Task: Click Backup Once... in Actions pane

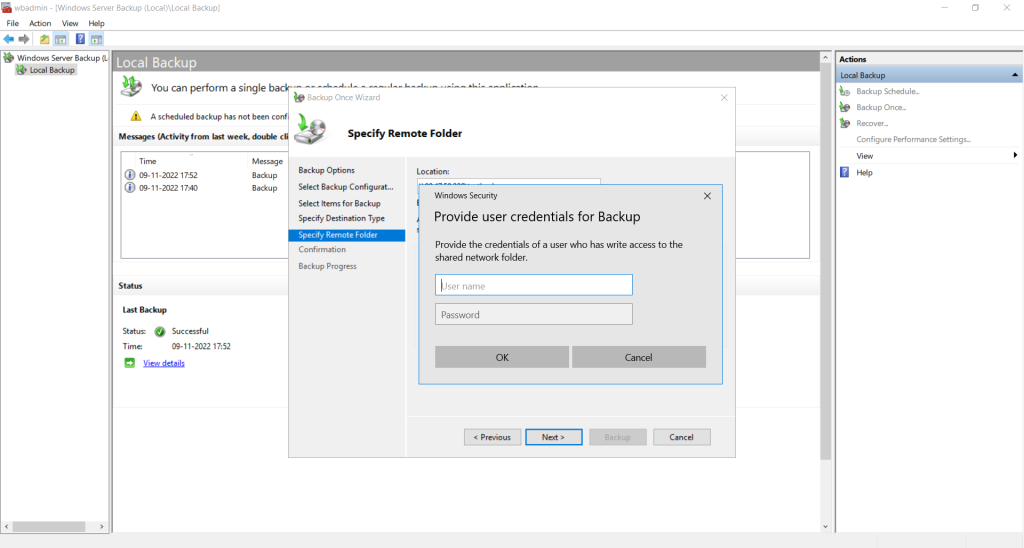Action: (x=881, y=107)
